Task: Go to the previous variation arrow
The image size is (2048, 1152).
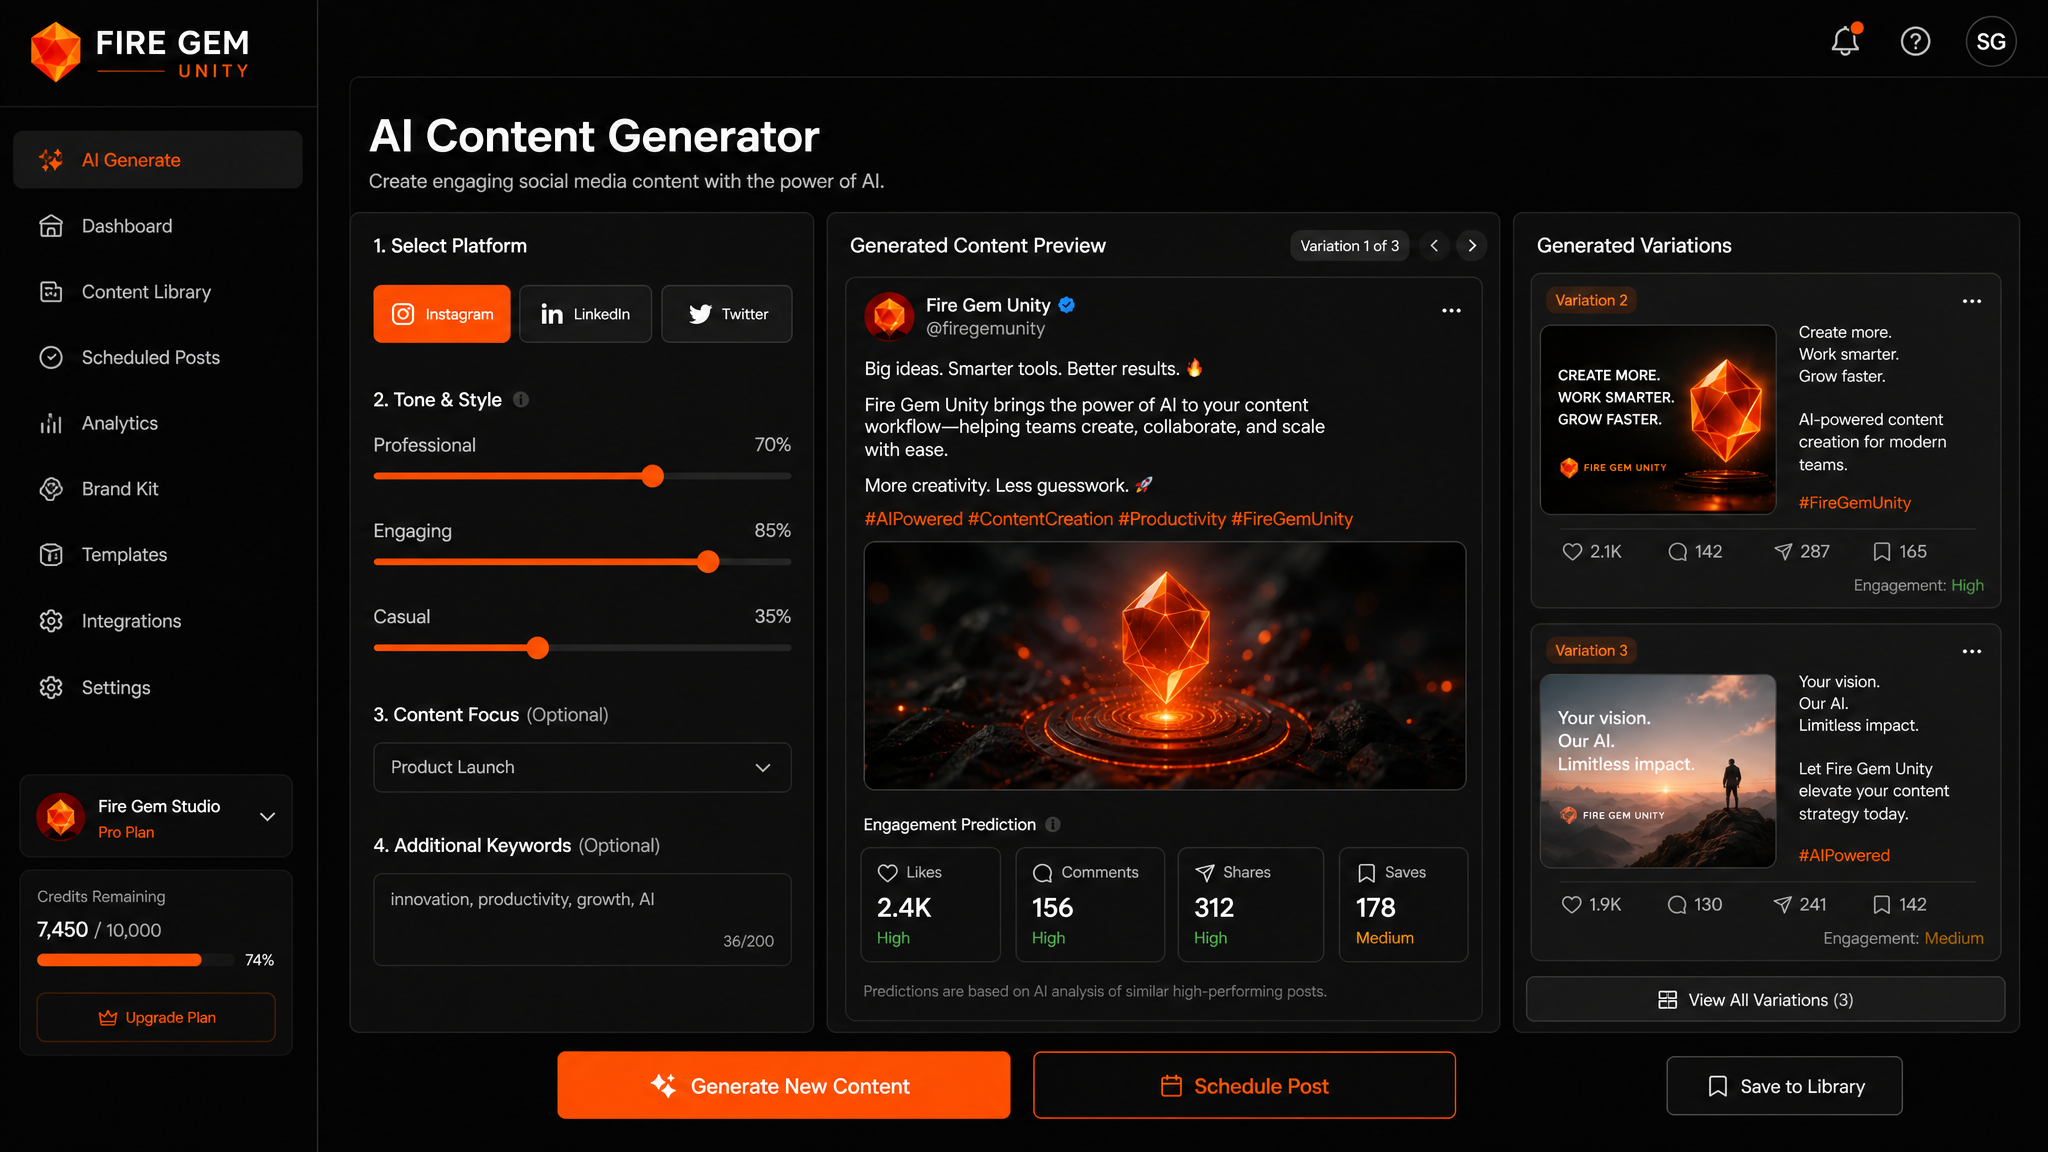Action: coord(1434,246)
